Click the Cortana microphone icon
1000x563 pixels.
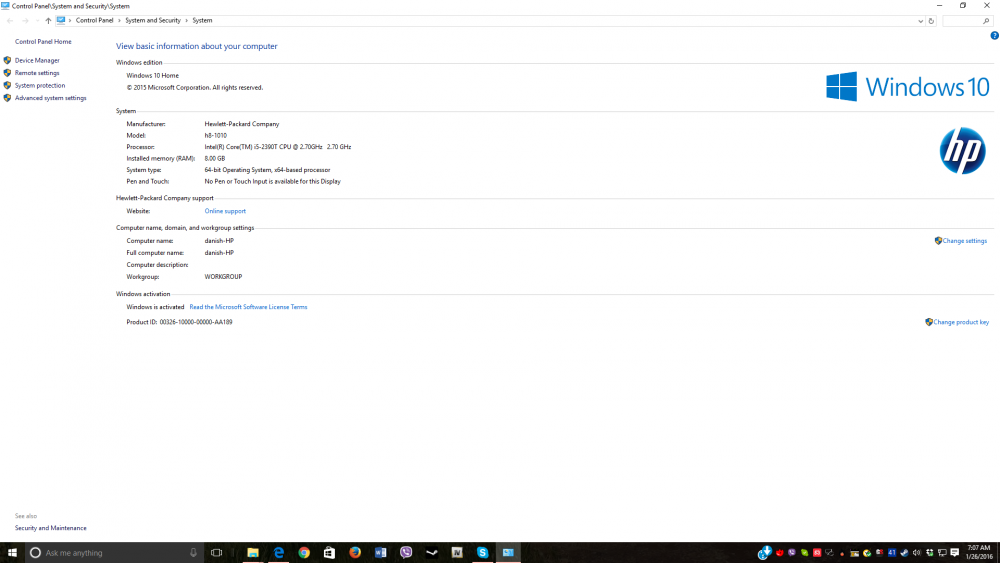point(193,553)
